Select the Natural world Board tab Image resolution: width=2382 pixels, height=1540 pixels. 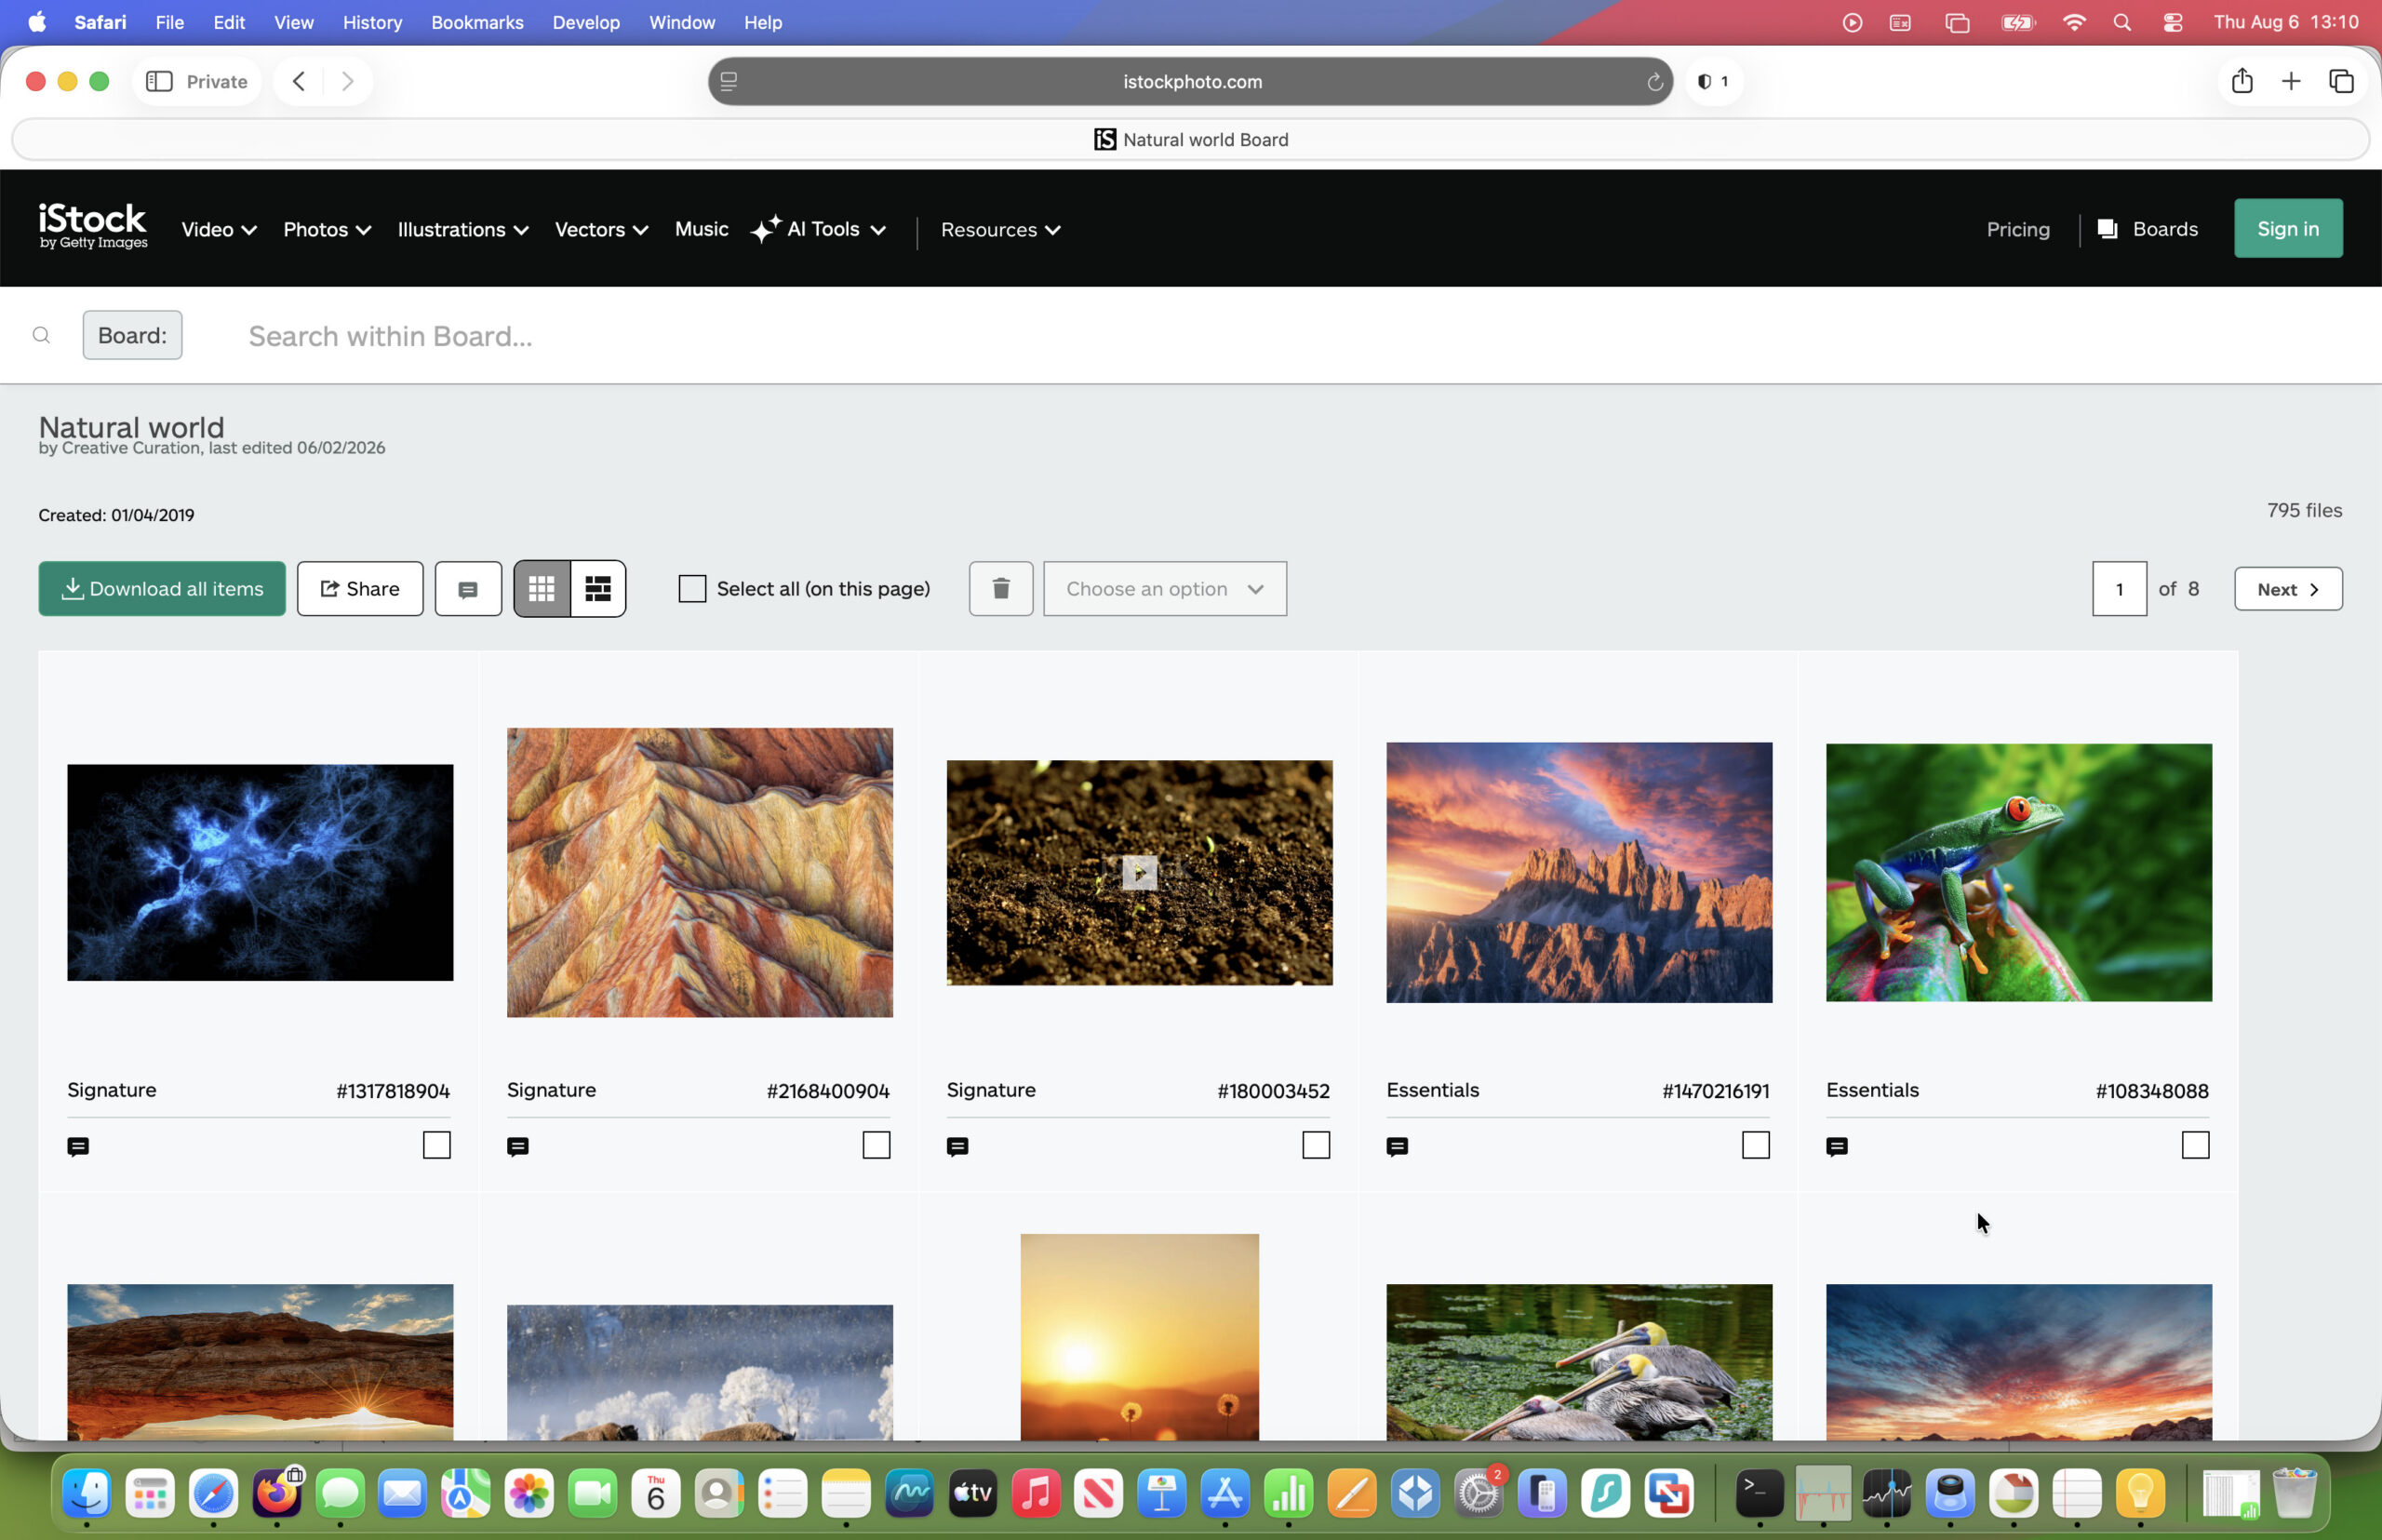(x=1190, y=140)
